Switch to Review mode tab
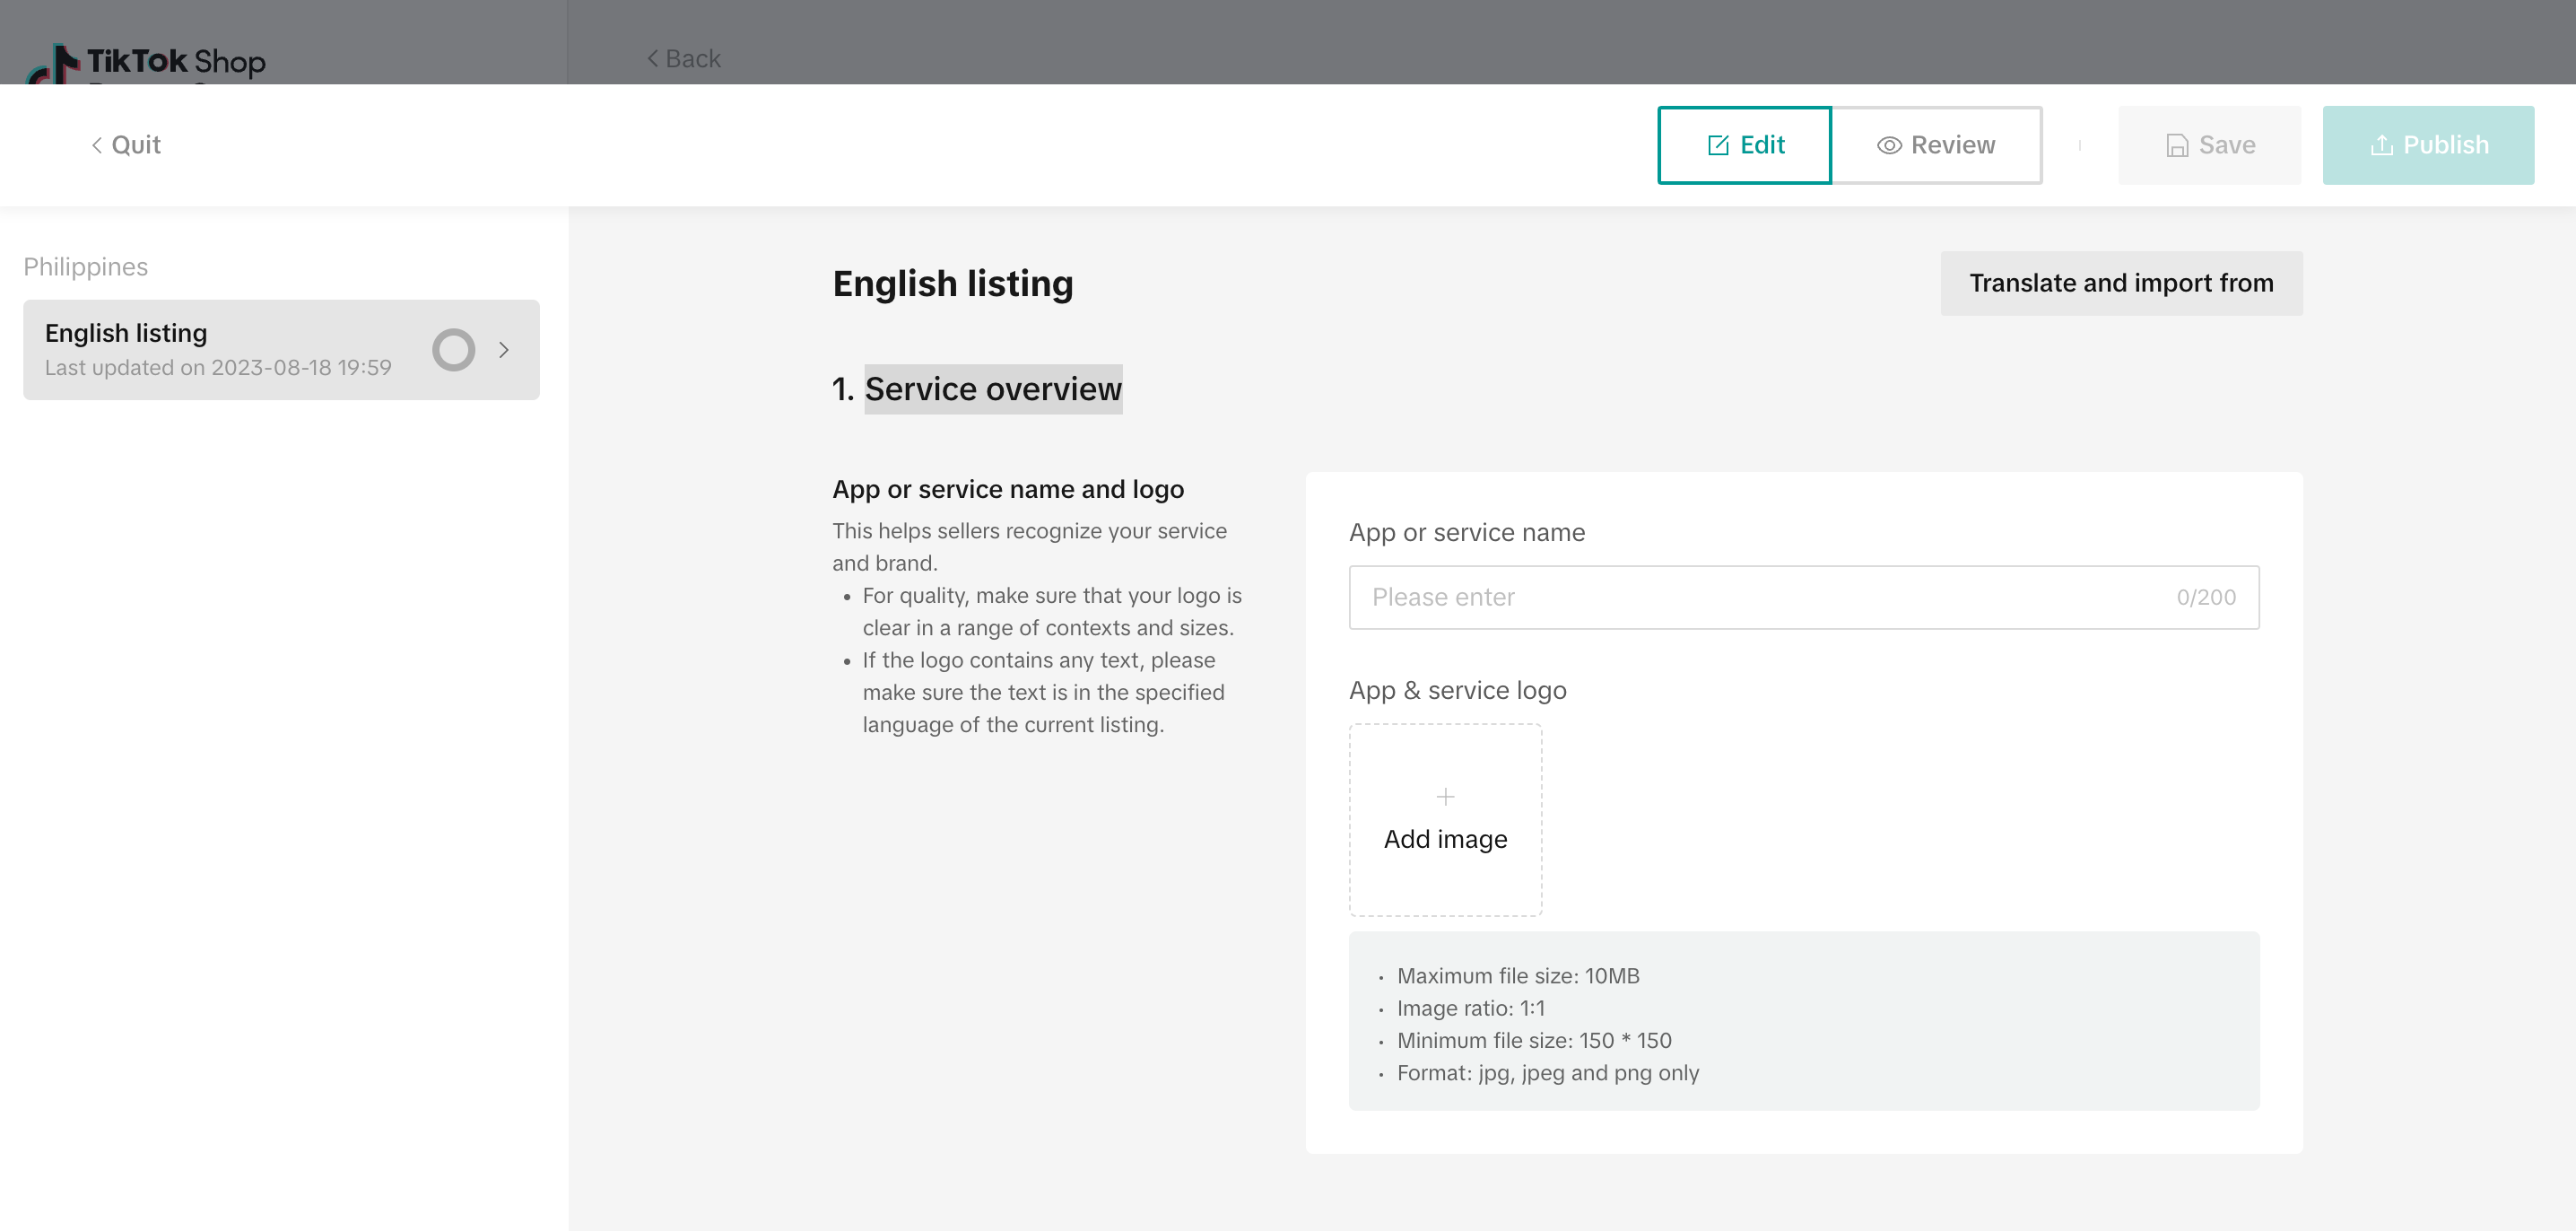Viewport: 2576px width, 1231px height. (1936, 145)
